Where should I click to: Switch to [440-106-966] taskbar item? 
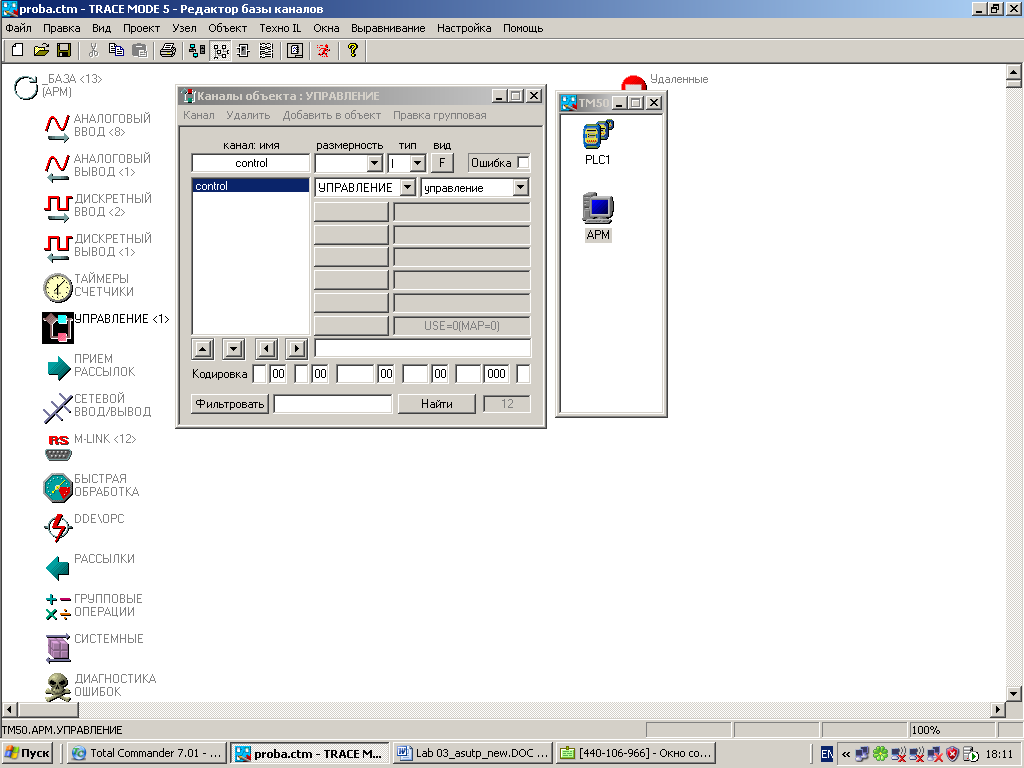coord(635,753)
